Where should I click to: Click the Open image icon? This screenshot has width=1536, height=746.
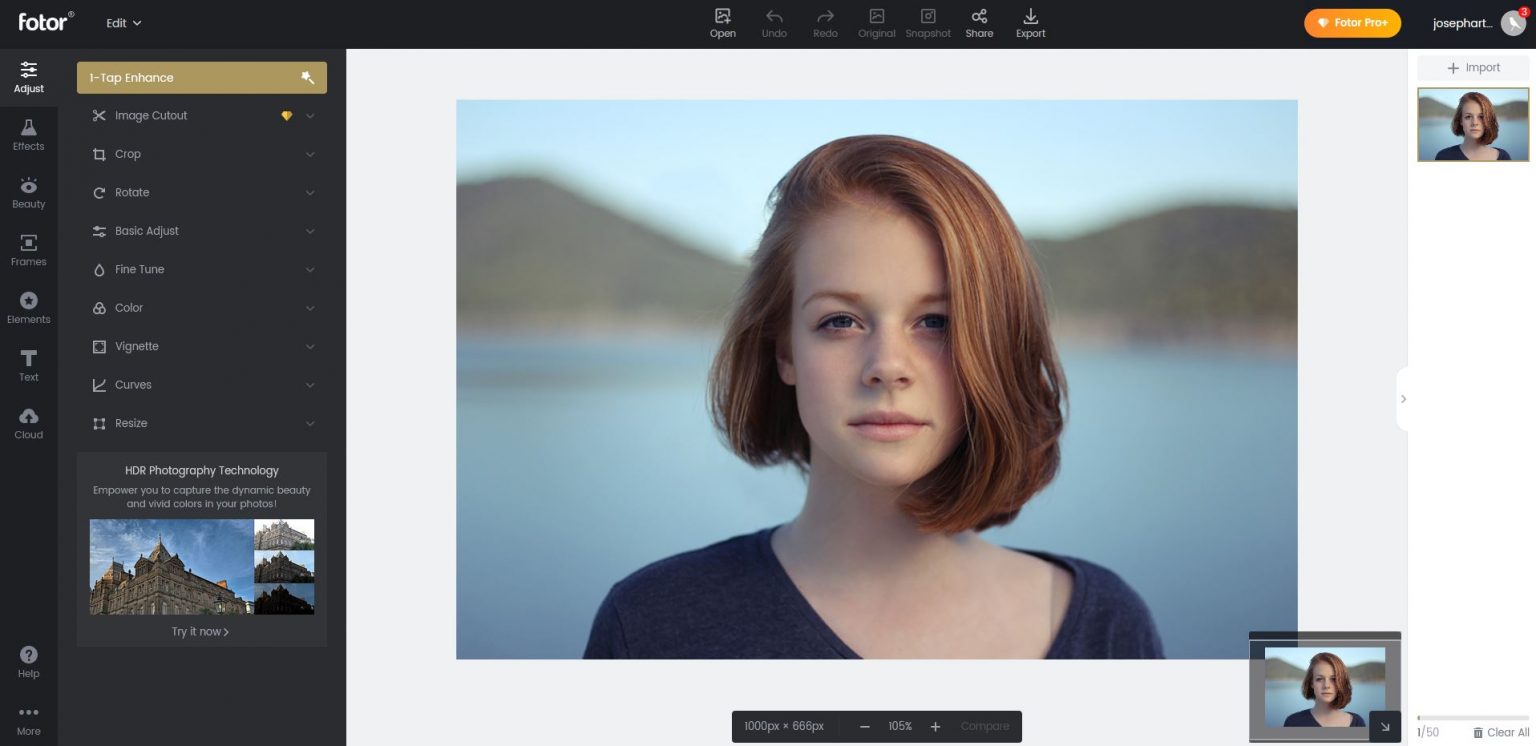(x=722, y=23)
